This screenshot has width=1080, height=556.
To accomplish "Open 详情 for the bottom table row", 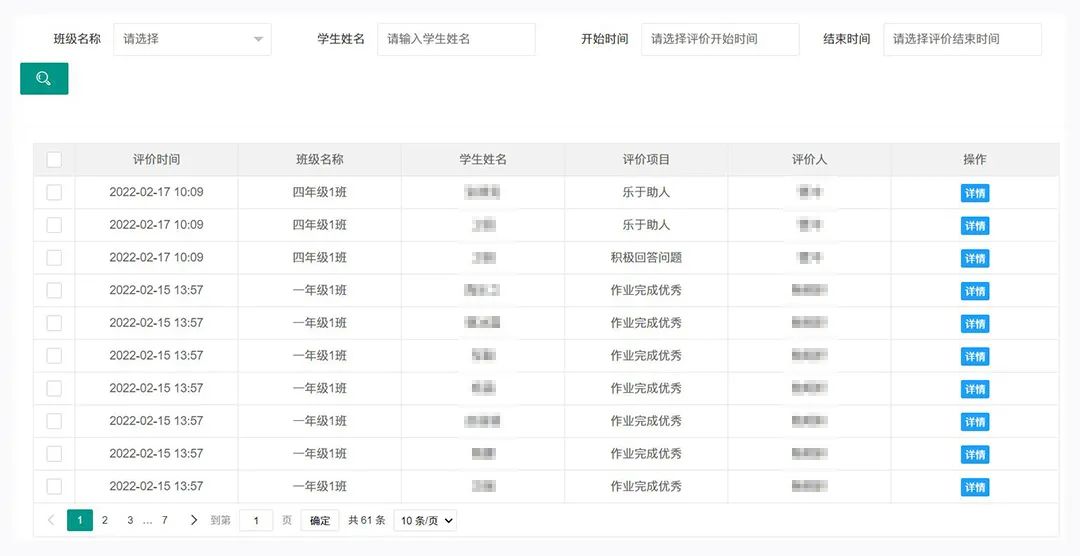I will click(975, 487).
